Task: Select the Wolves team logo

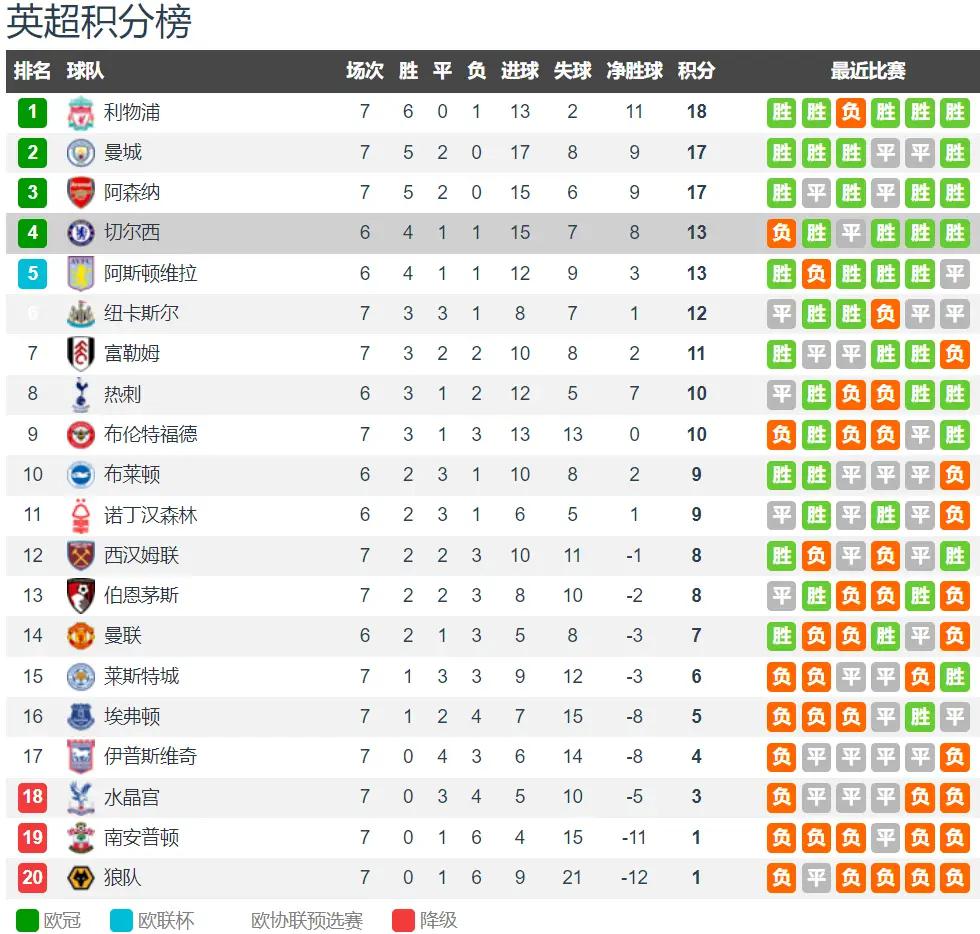Action: (x=81, y=878)
